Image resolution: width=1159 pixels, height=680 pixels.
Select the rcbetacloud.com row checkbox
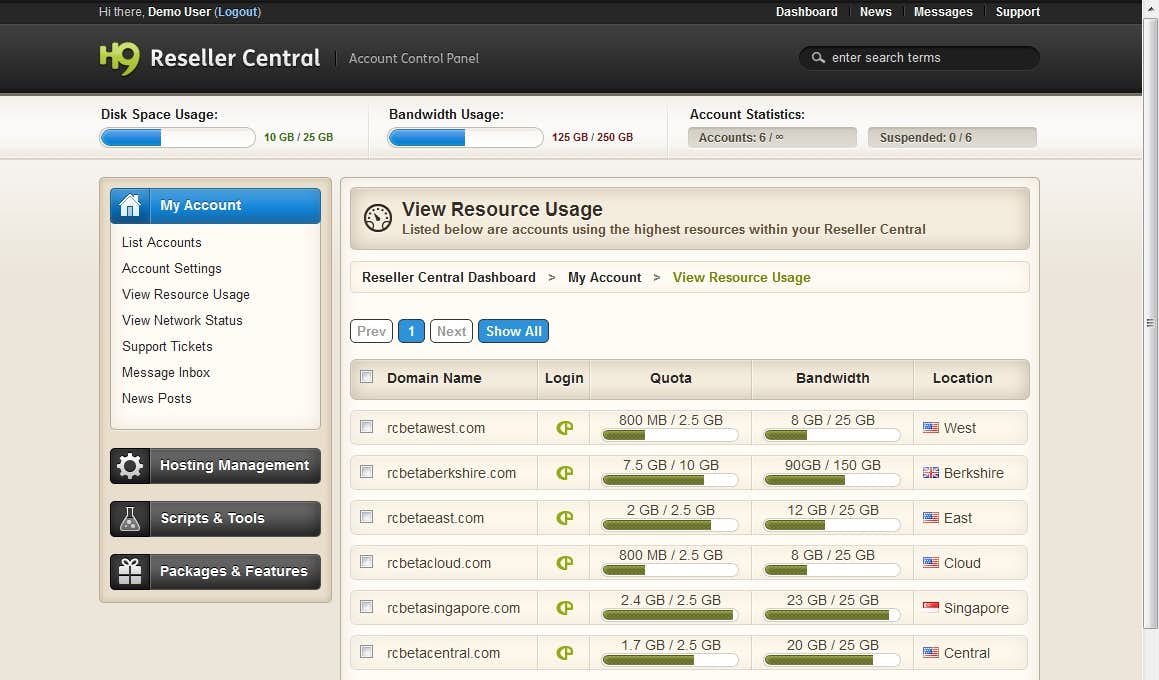(367, 562)
